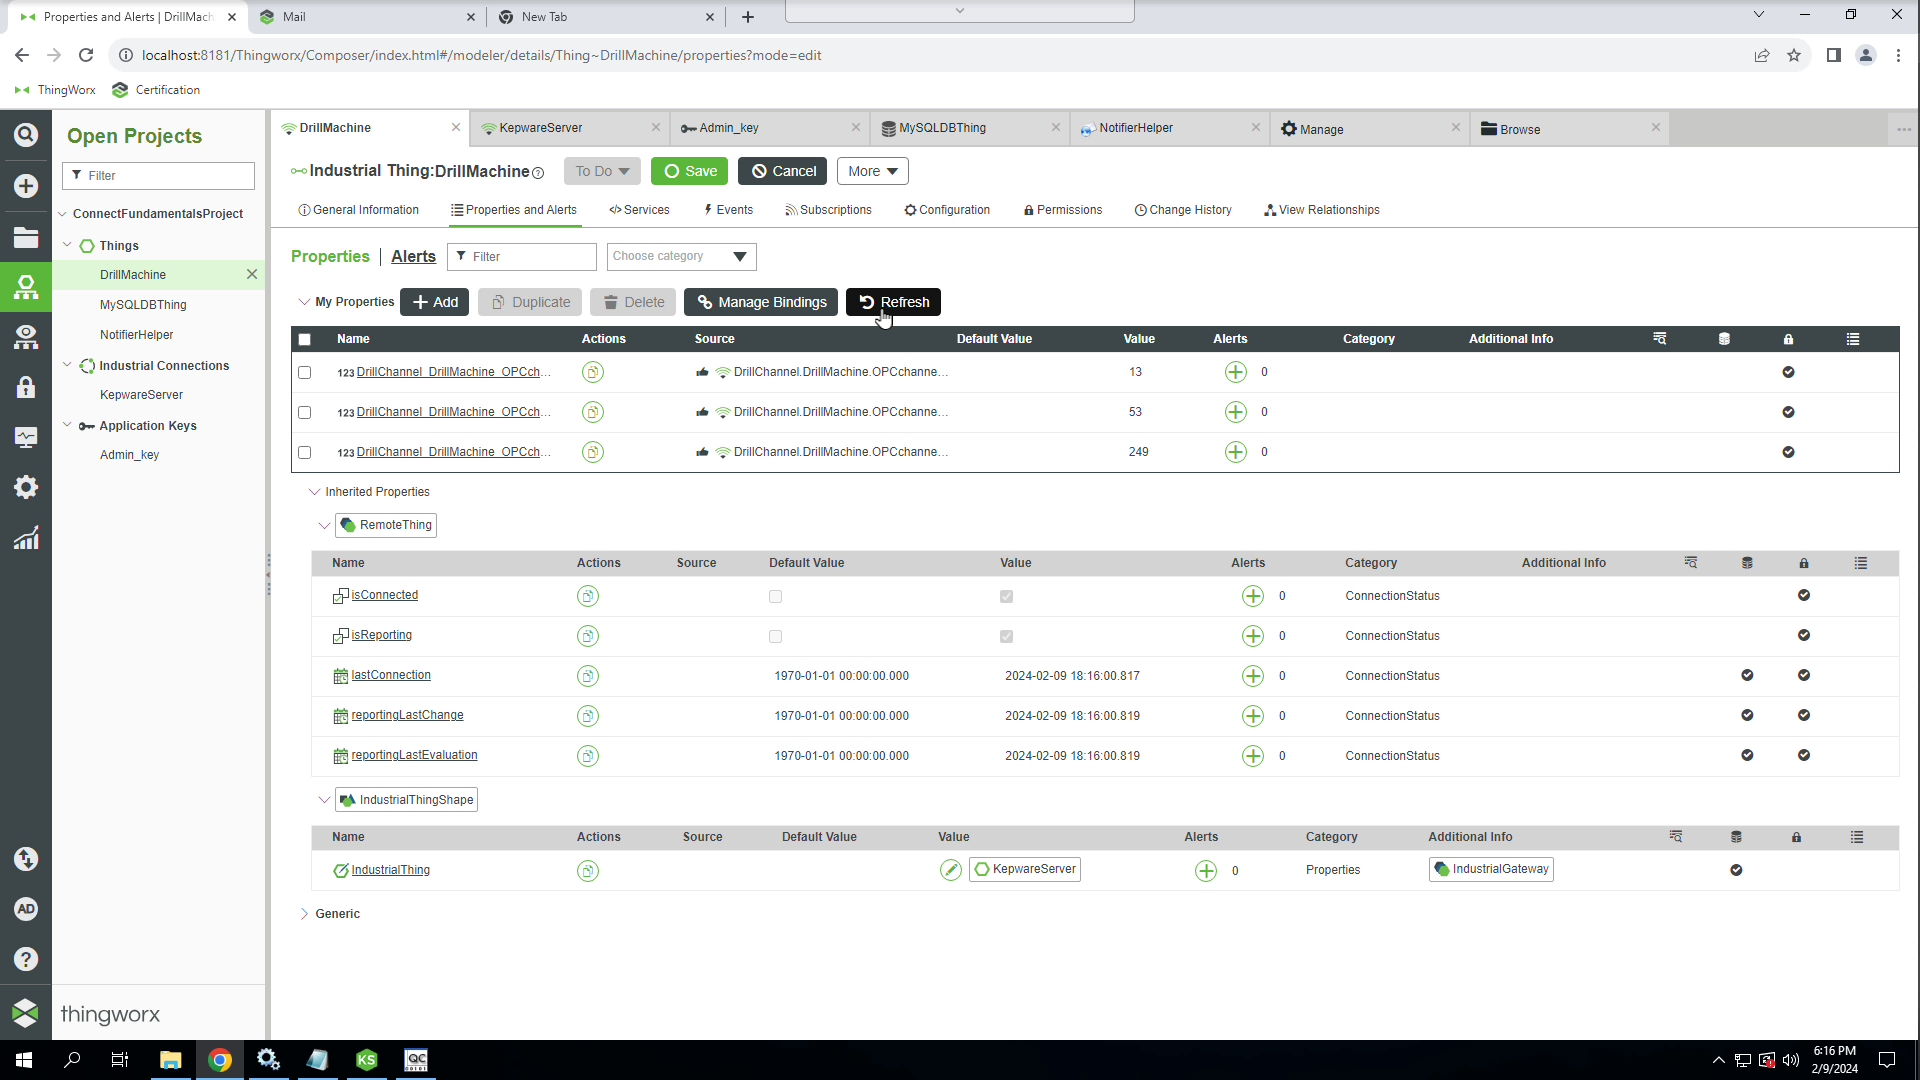
Task: Collapse the My Properties section
Action: pos(304,302)
